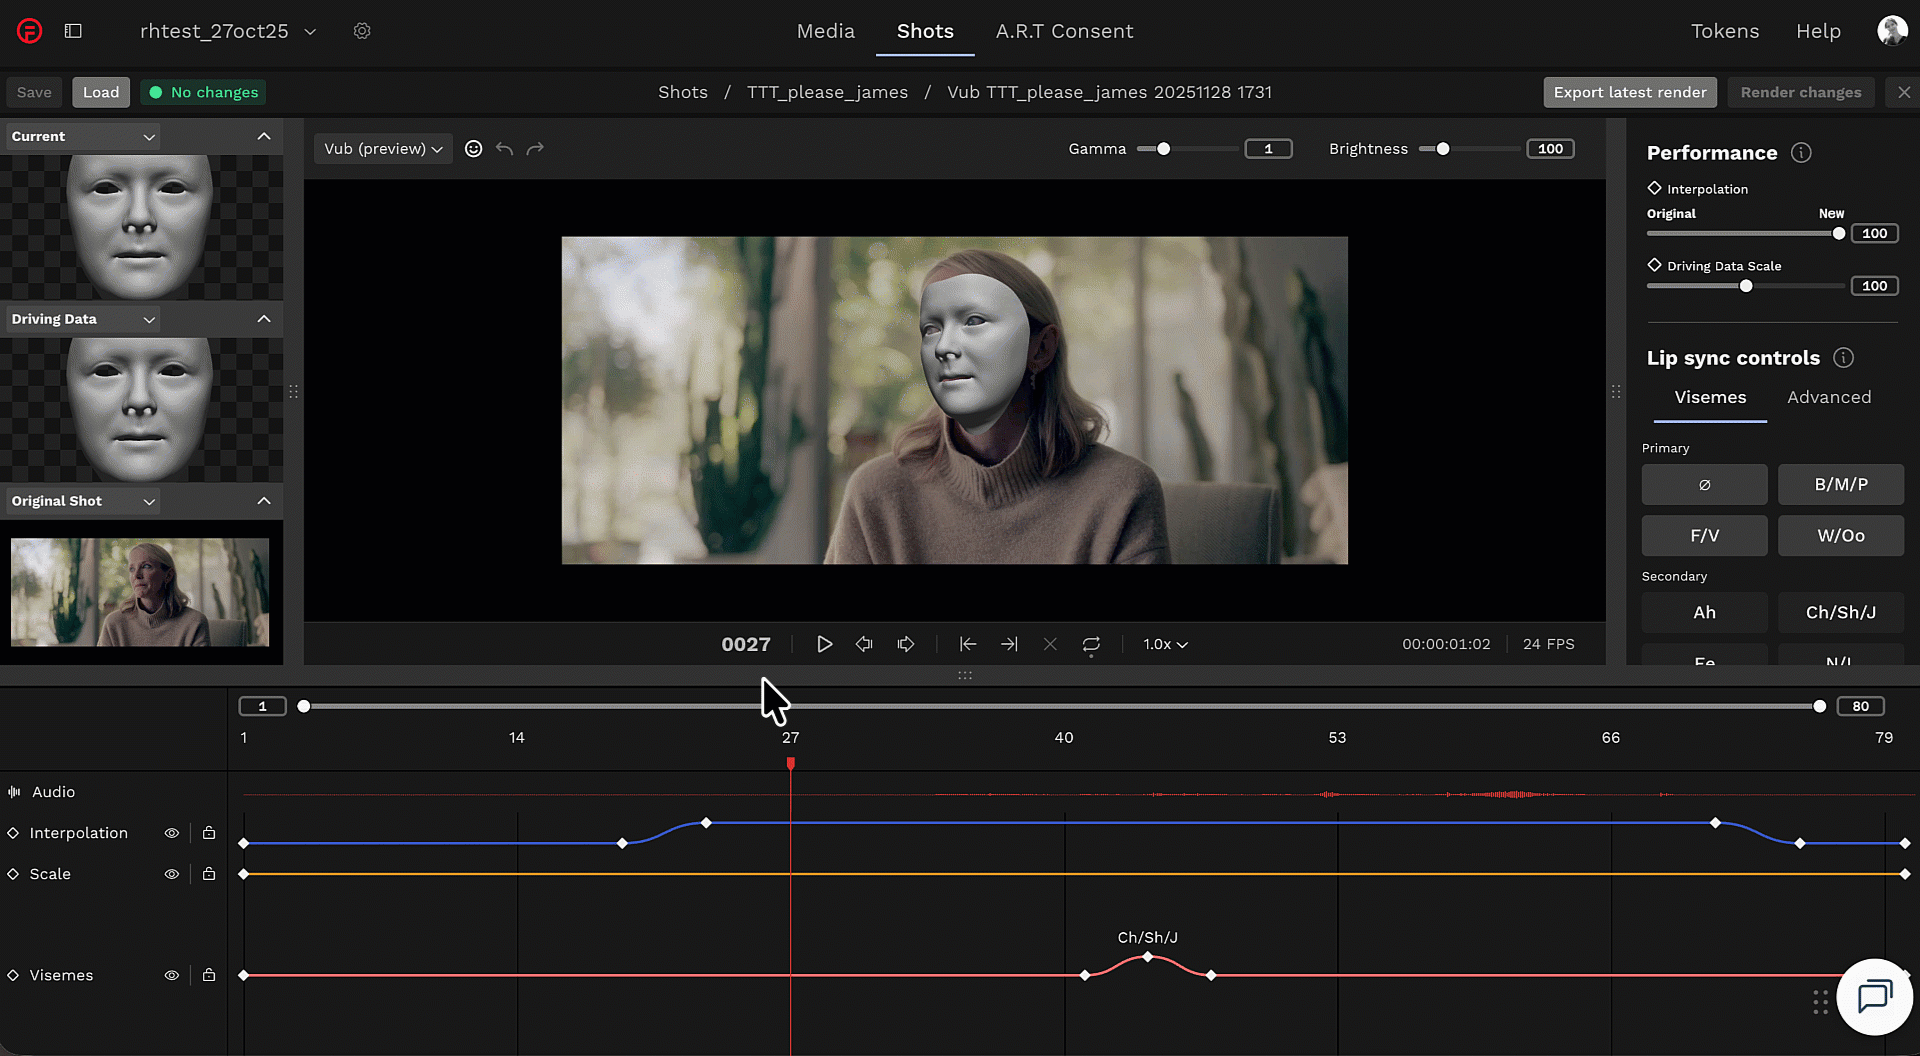Click the smiley face overlay icon

(474, 149)
